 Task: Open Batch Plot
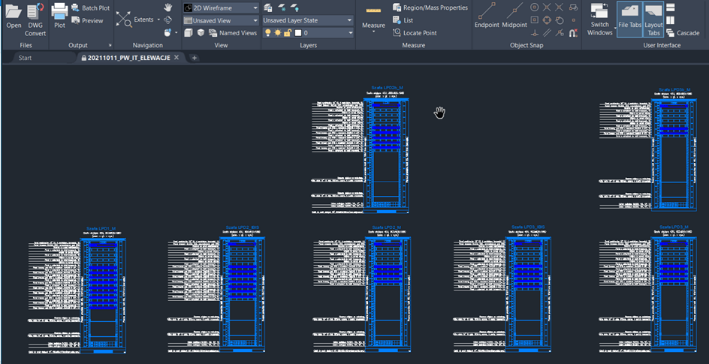[x=90, y=8]
